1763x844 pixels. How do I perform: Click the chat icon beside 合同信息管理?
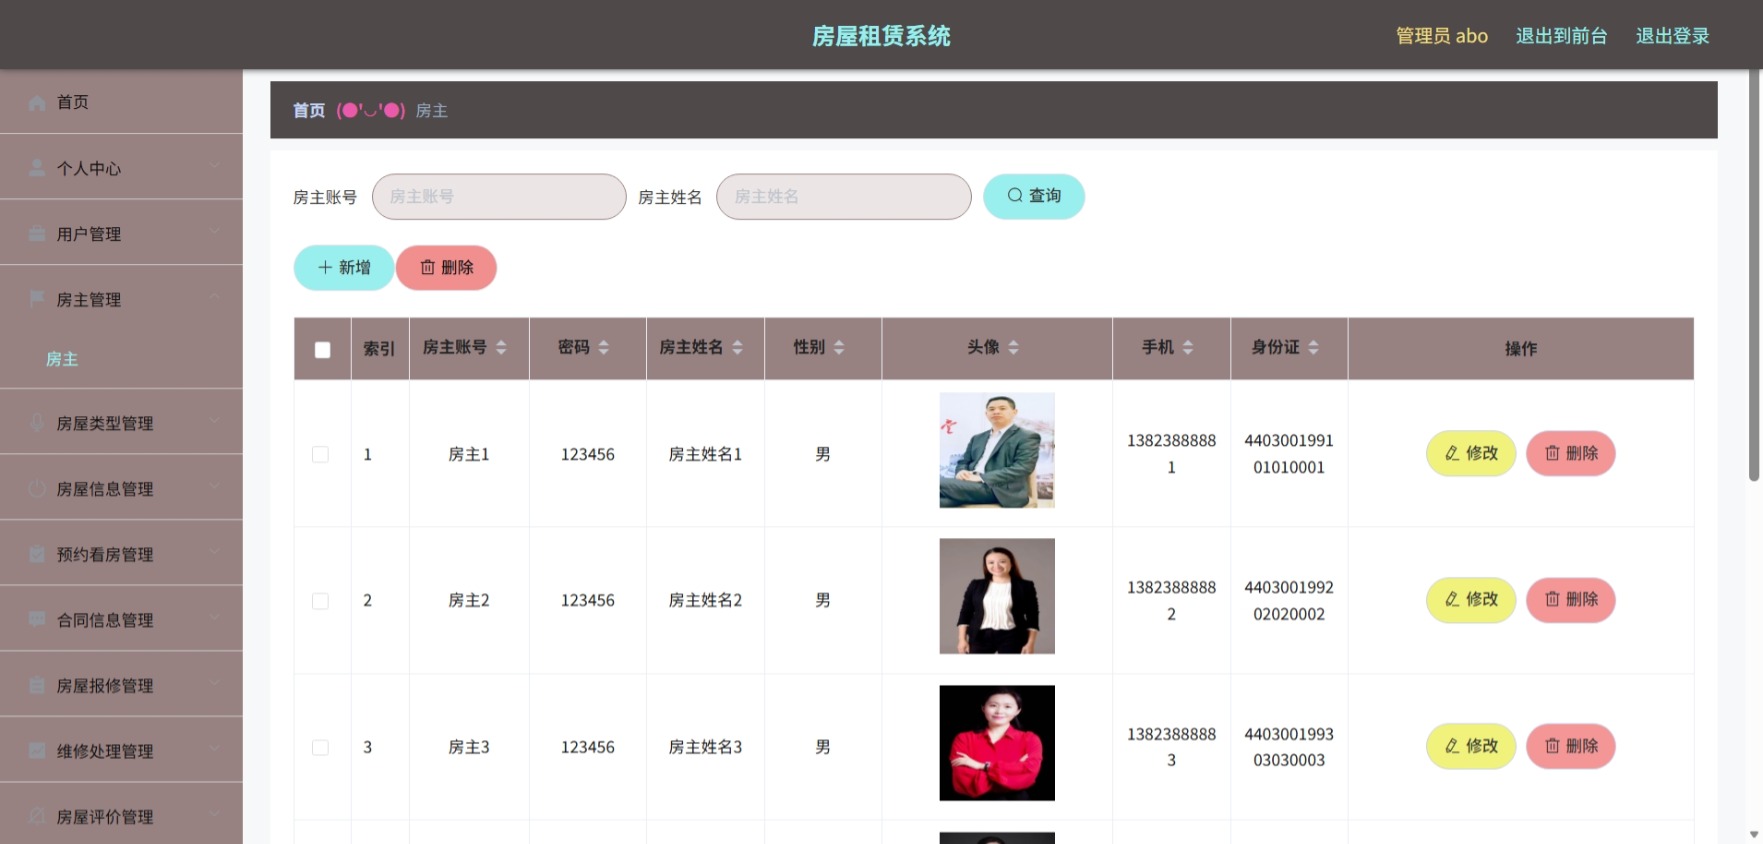pyautogui.click(x=37, y=620)
